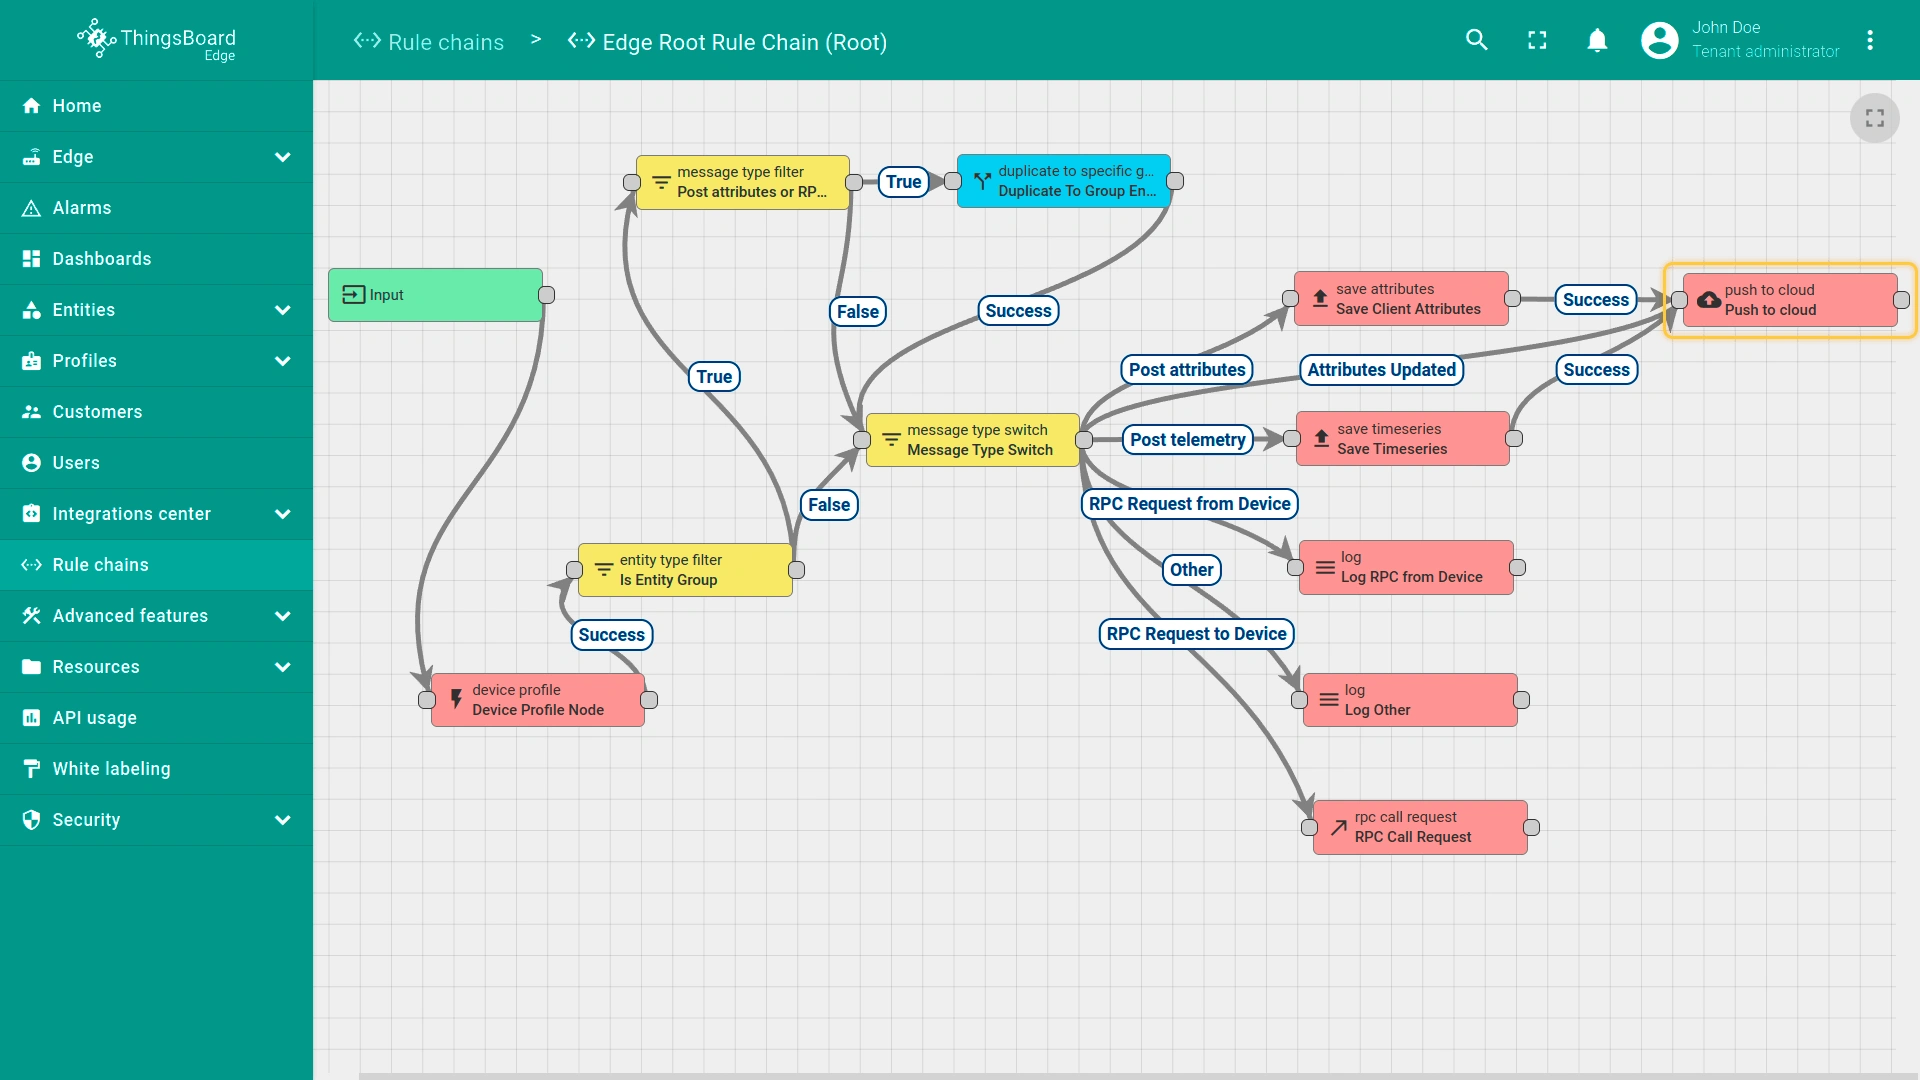Expand the Entities menu chevron
The height and width of the screenshot is (1080, 1920).
[x=282, y=310]
